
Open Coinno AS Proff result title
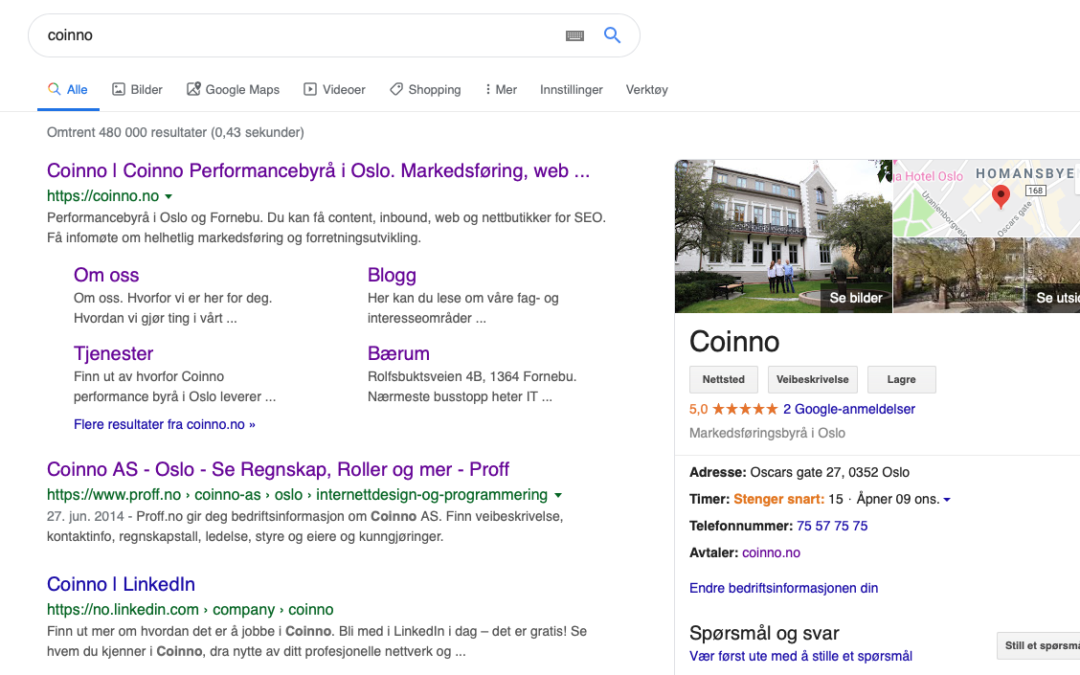point(278,470)
